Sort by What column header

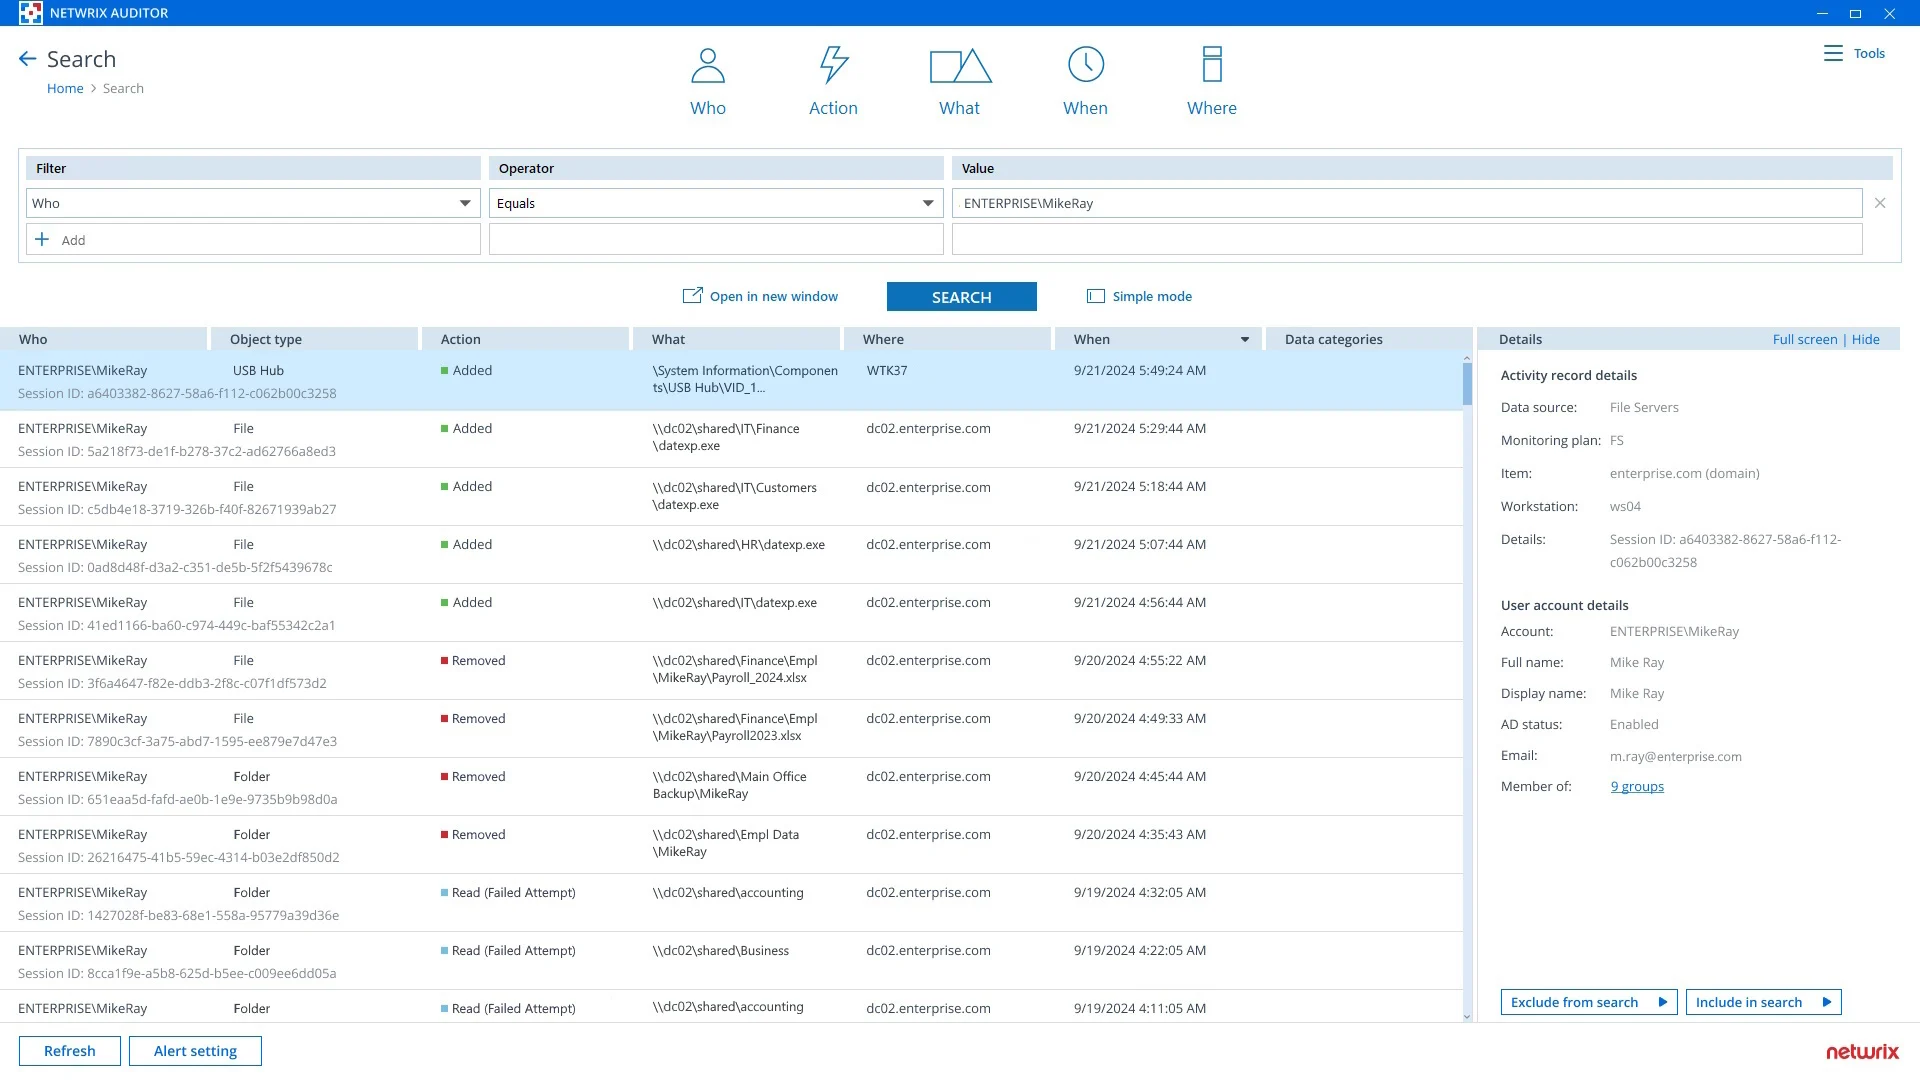[737, 339]
